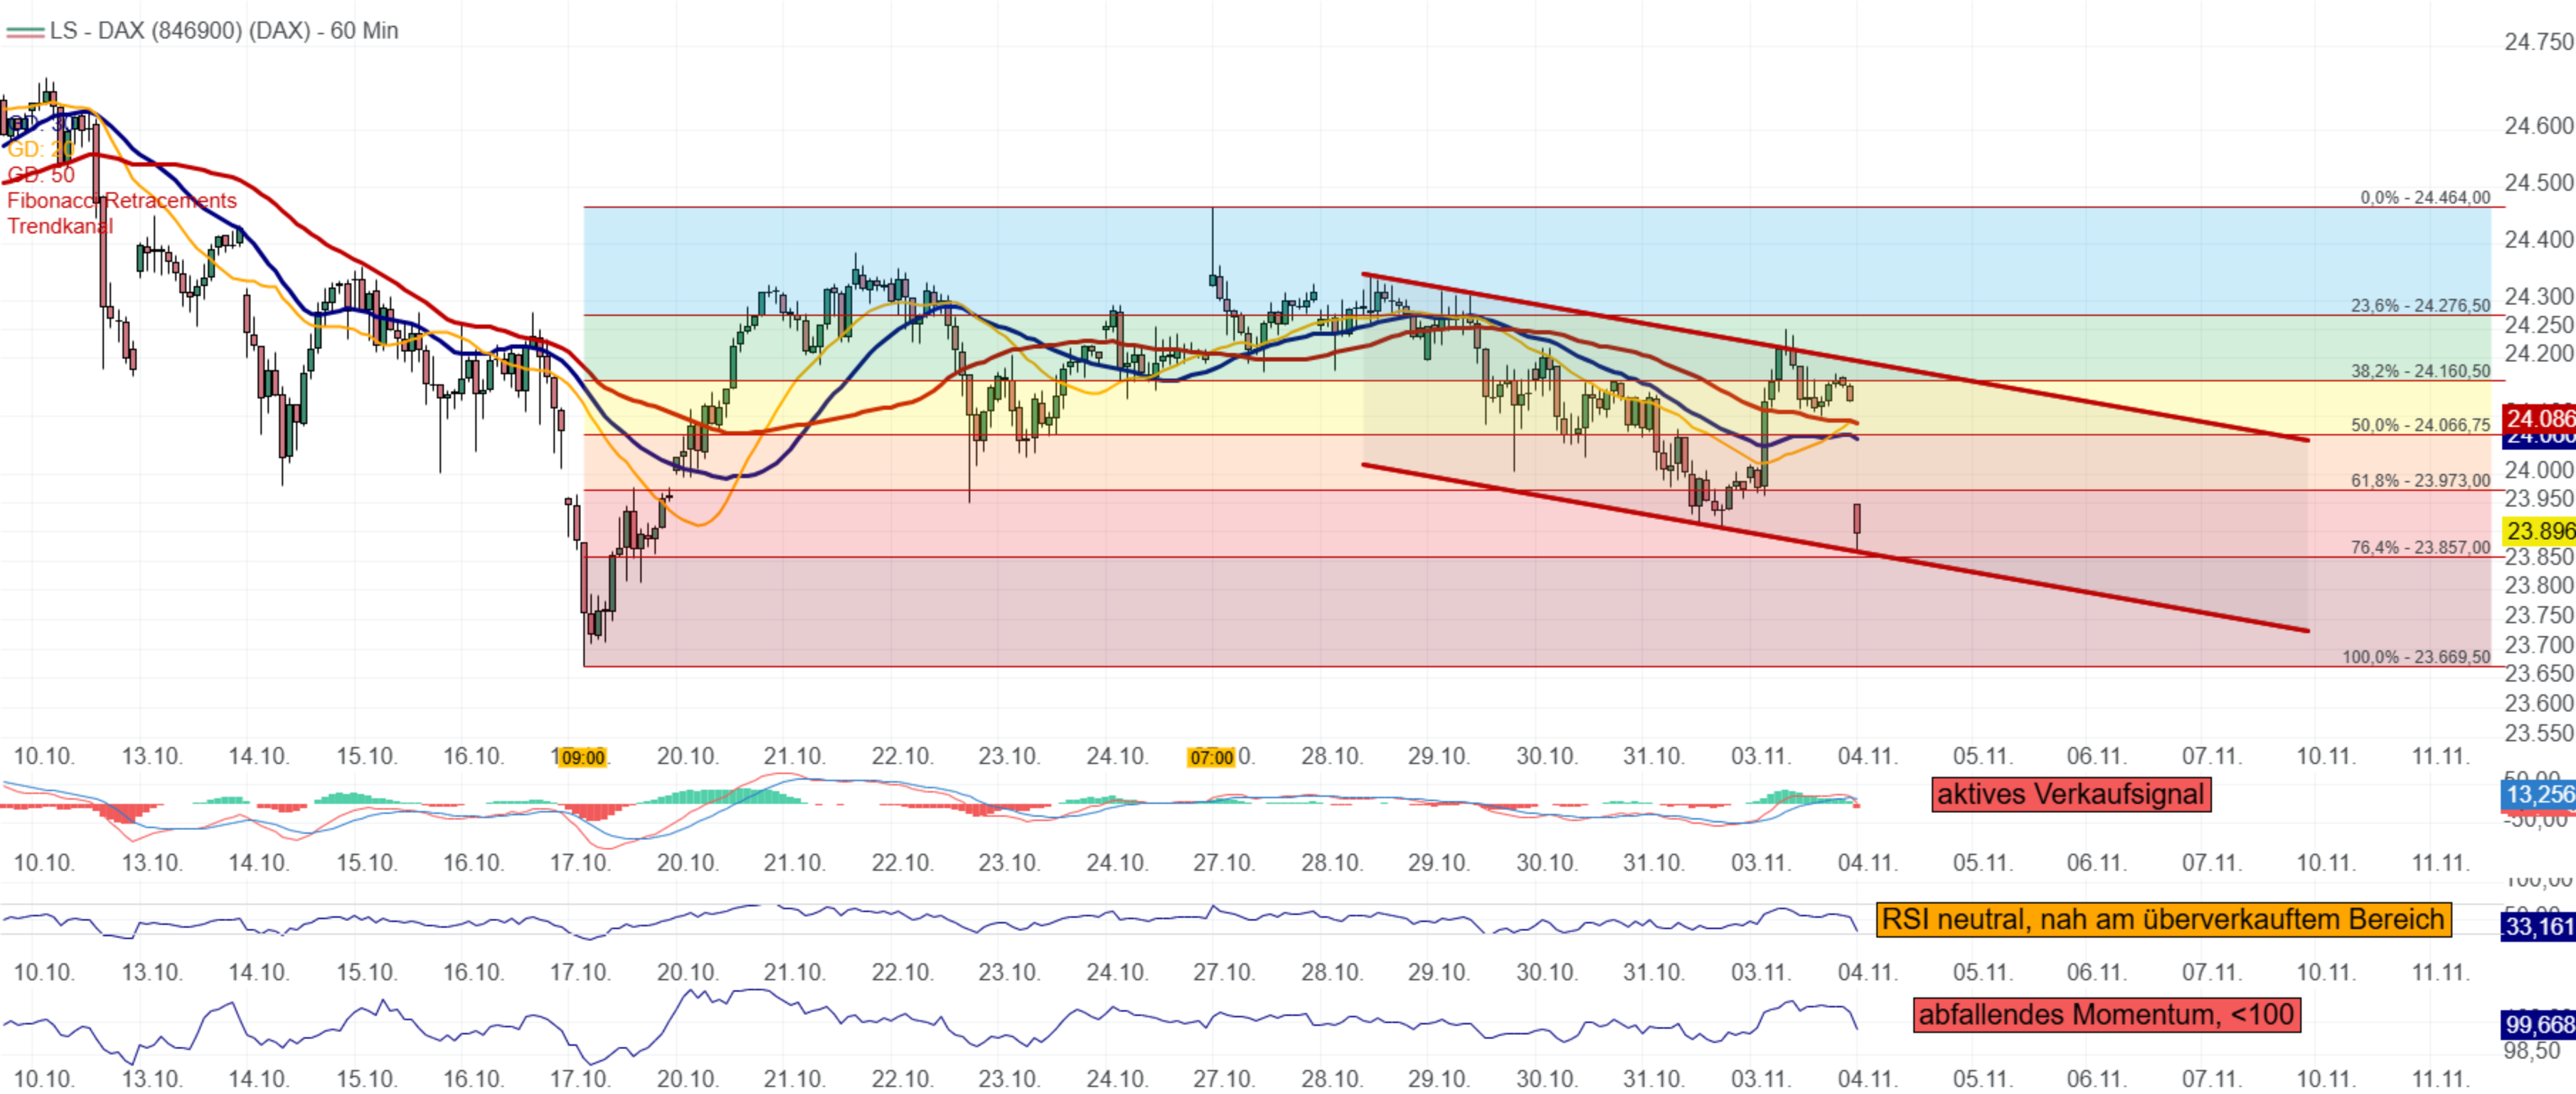
Task: Click the red 24.086 price tag
Action: tap(2539, 418)
